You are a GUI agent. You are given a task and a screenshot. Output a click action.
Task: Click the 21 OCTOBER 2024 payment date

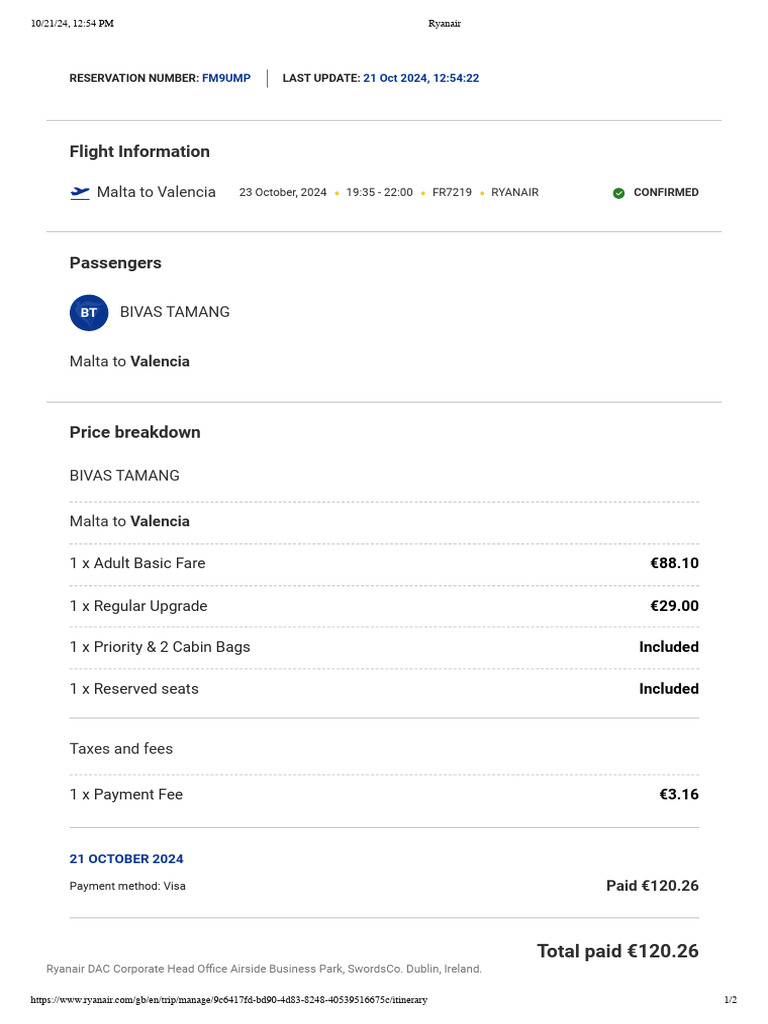(x=126, y=859)
